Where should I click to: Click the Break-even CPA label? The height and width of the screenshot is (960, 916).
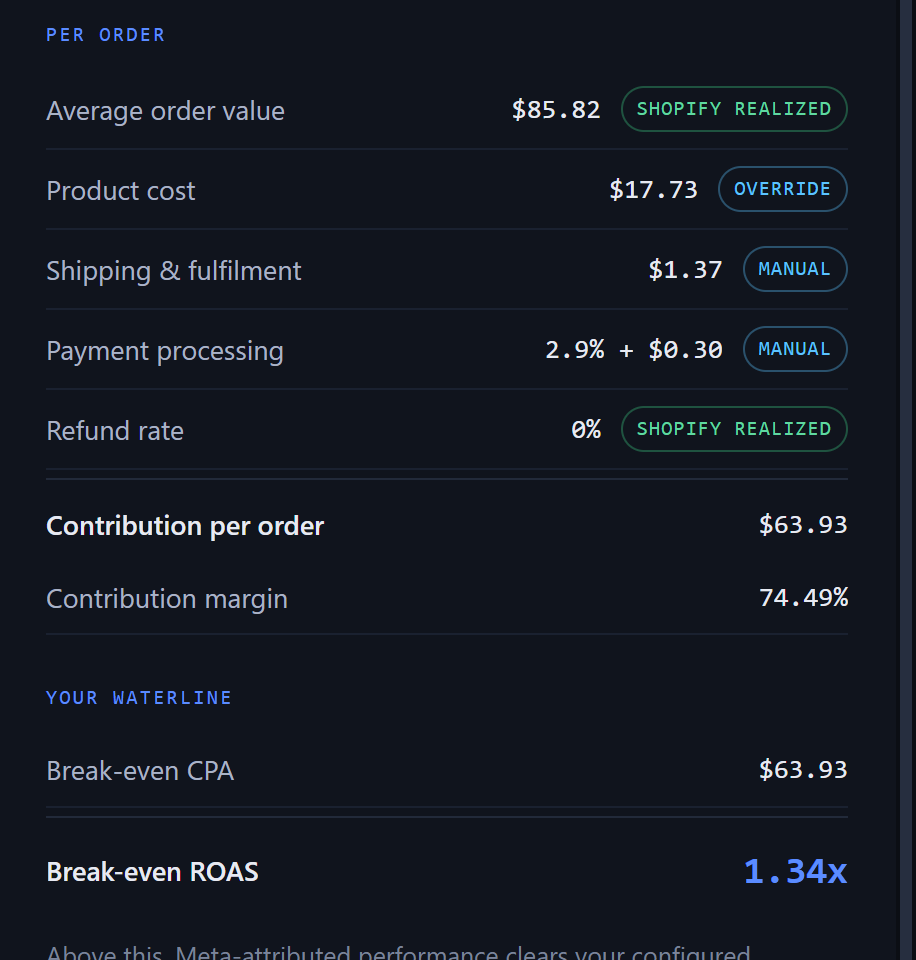point(140,771)
